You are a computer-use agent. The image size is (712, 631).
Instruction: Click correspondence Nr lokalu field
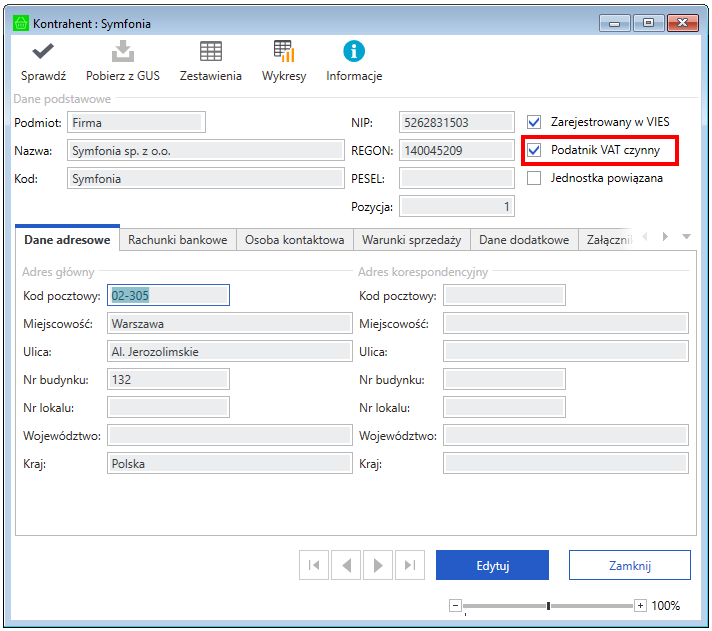click(x=504, y=407)
